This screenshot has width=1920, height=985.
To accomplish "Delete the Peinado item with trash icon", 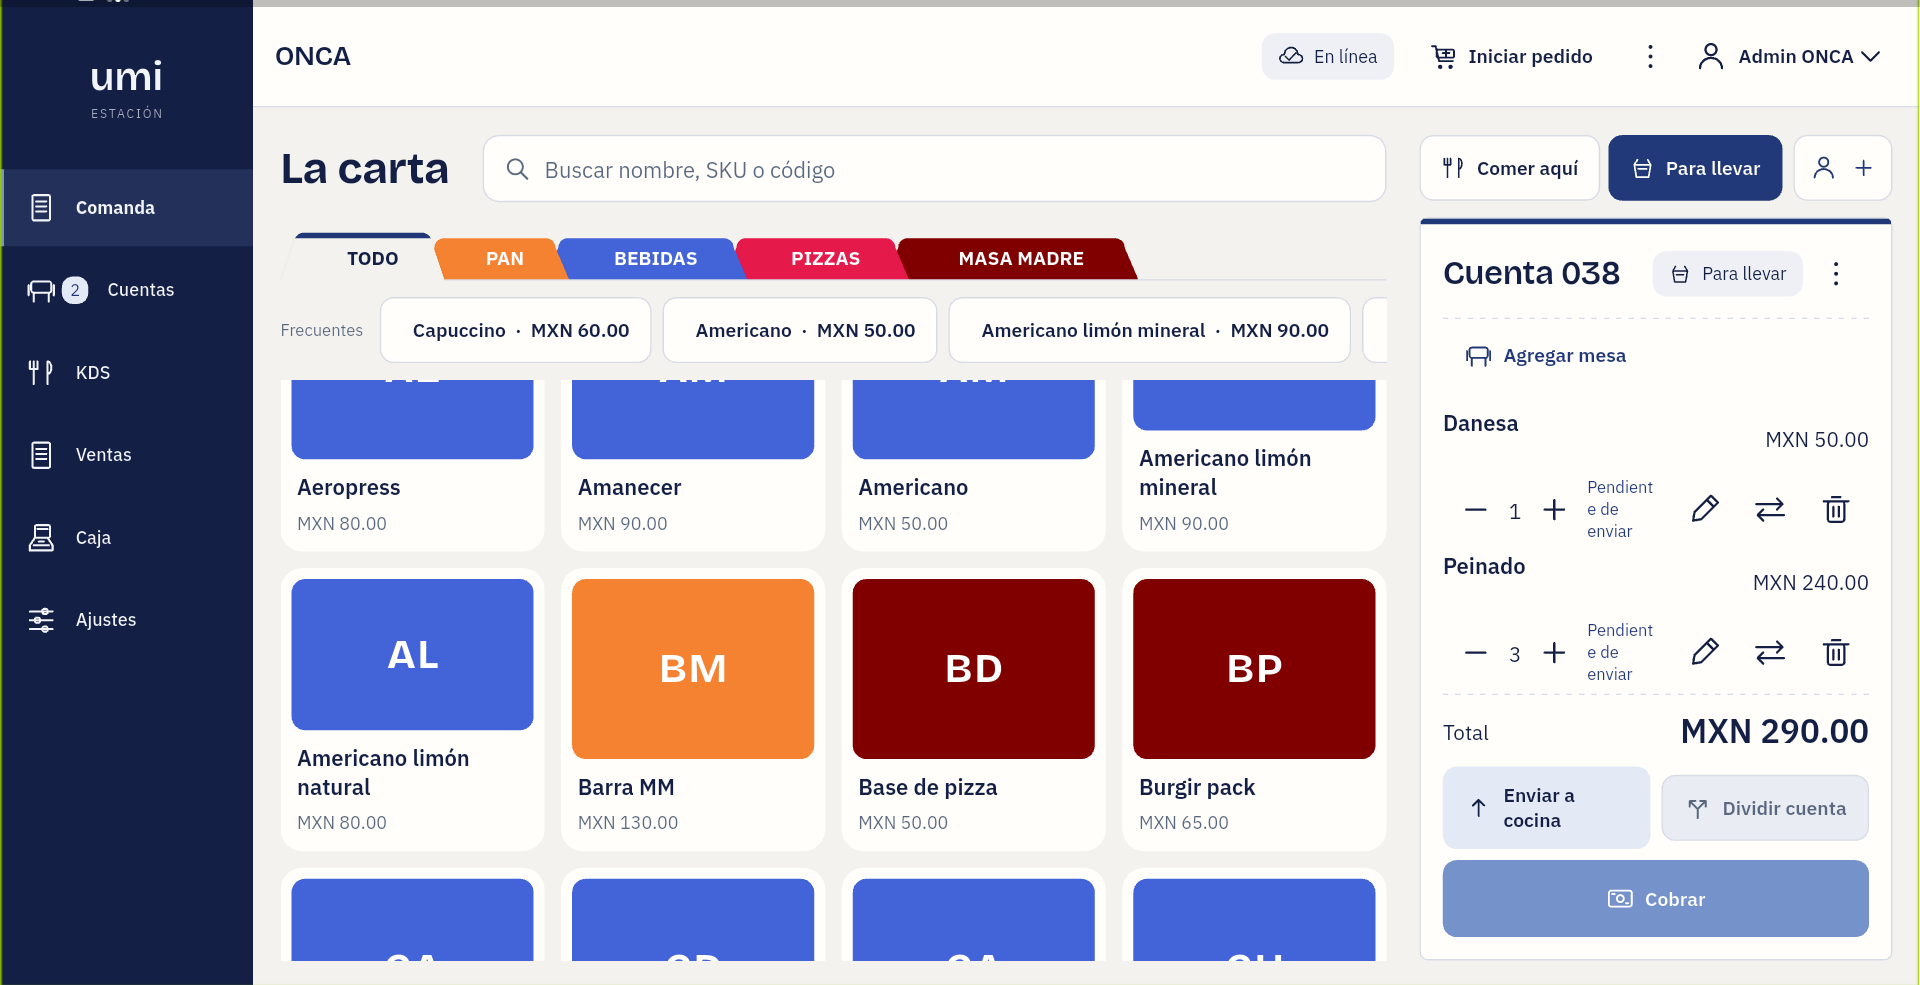I will tap(1836, 653).
